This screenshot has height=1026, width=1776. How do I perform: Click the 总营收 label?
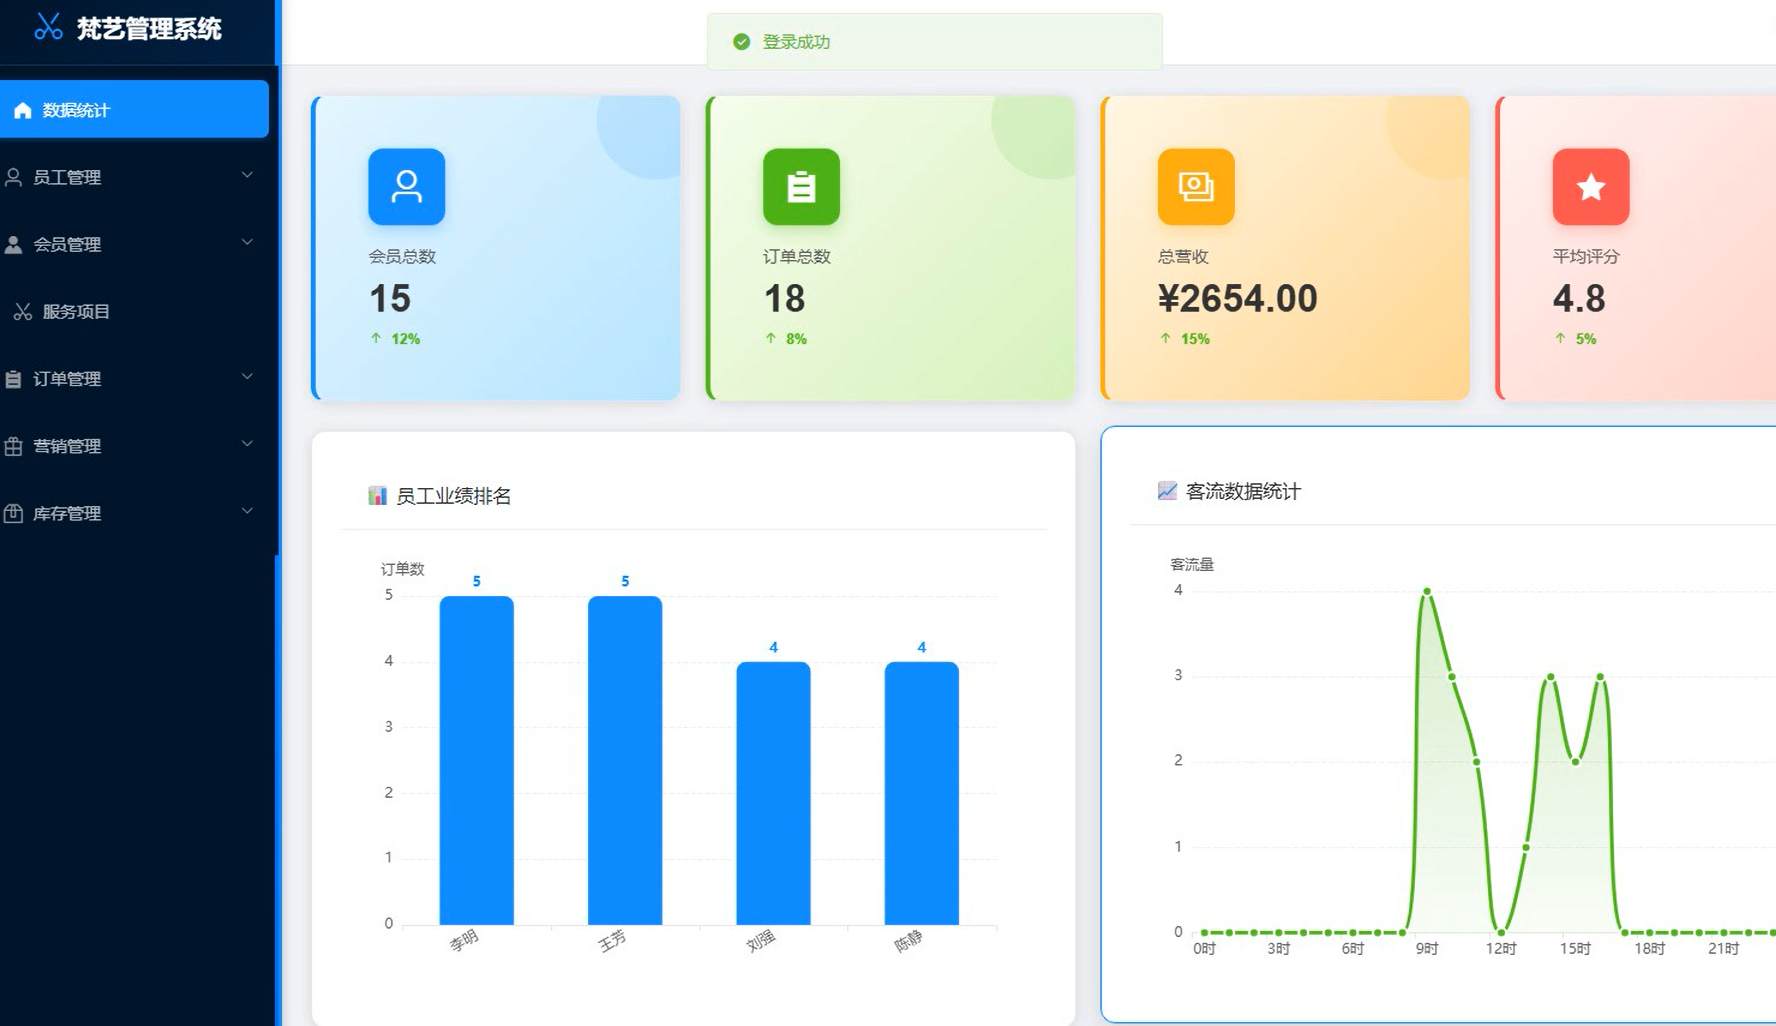[1183, 256]
